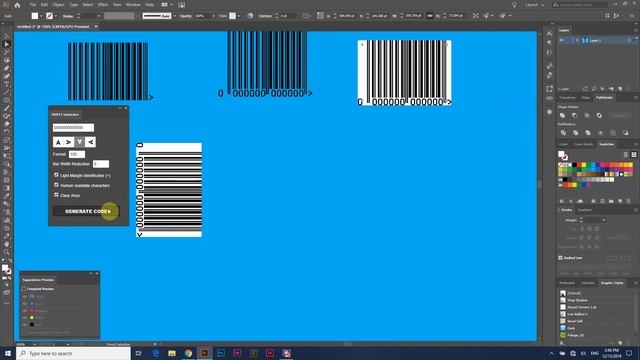Select the Pen tool
Viewport: 640px width, 360px height.
pos(7,68)
